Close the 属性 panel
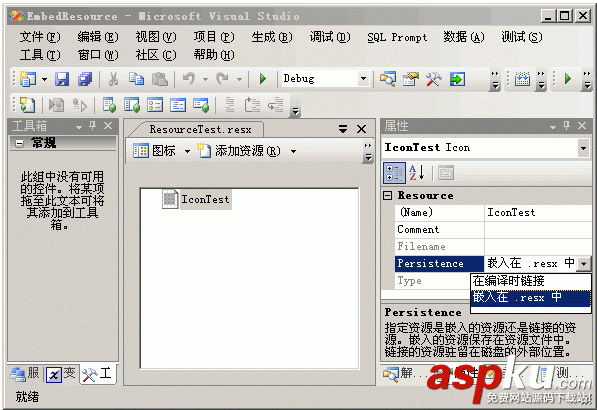Image resolution: width=597 pixels, height=410 pixels. coord(582,126)
